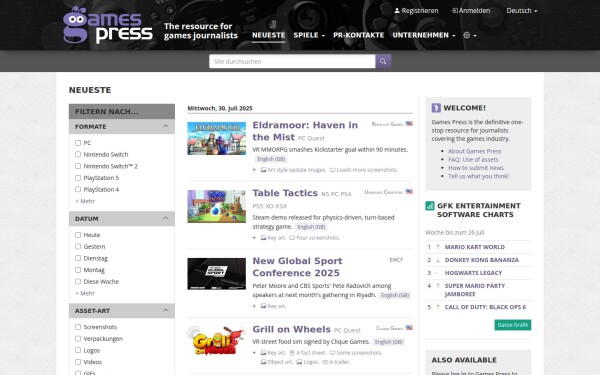Click monitor icon beside Four screenshots

[x=292, y=238]
